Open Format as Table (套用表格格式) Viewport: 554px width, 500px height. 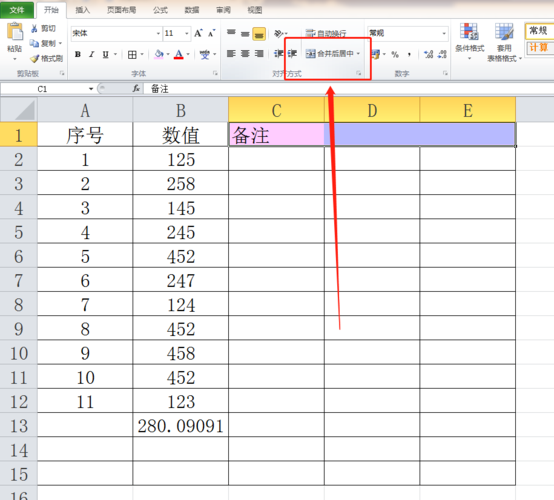pyautogui.click(x=504, y=42)
